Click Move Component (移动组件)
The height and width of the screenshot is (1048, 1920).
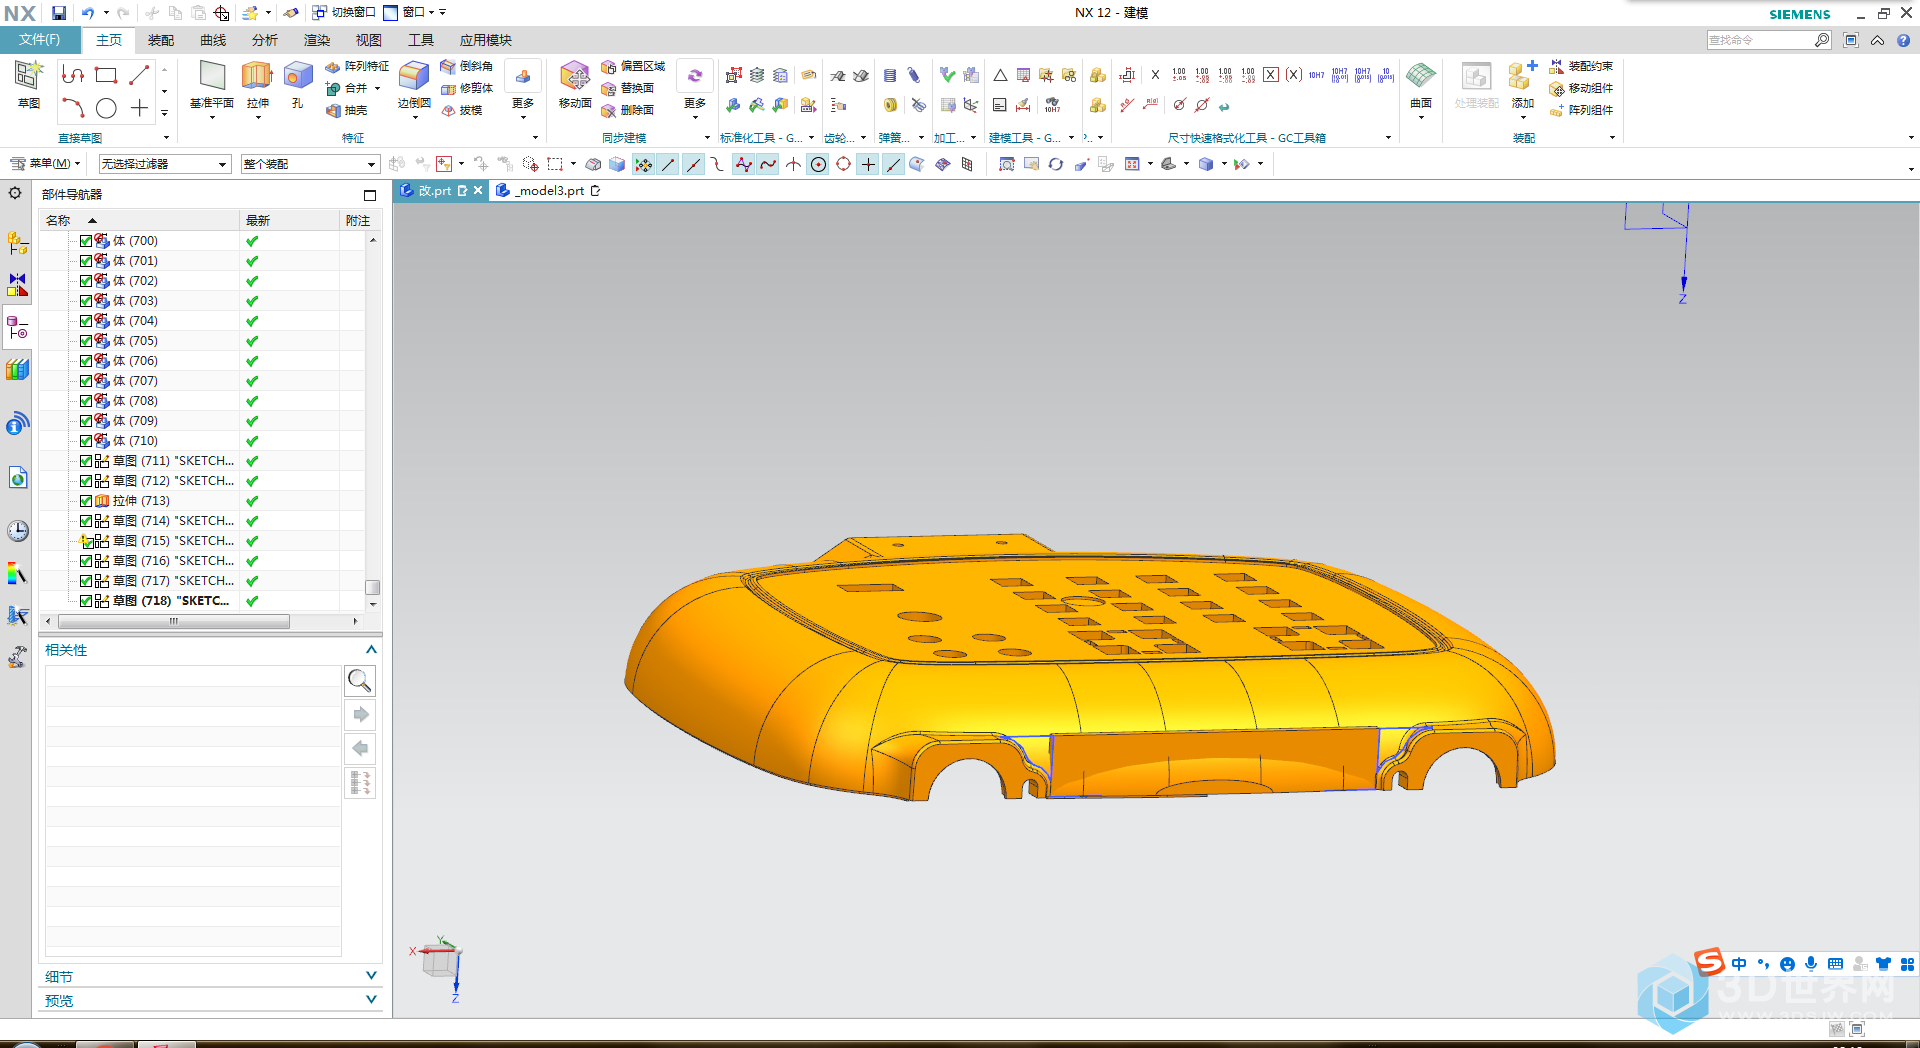(x=1581, y=88)
